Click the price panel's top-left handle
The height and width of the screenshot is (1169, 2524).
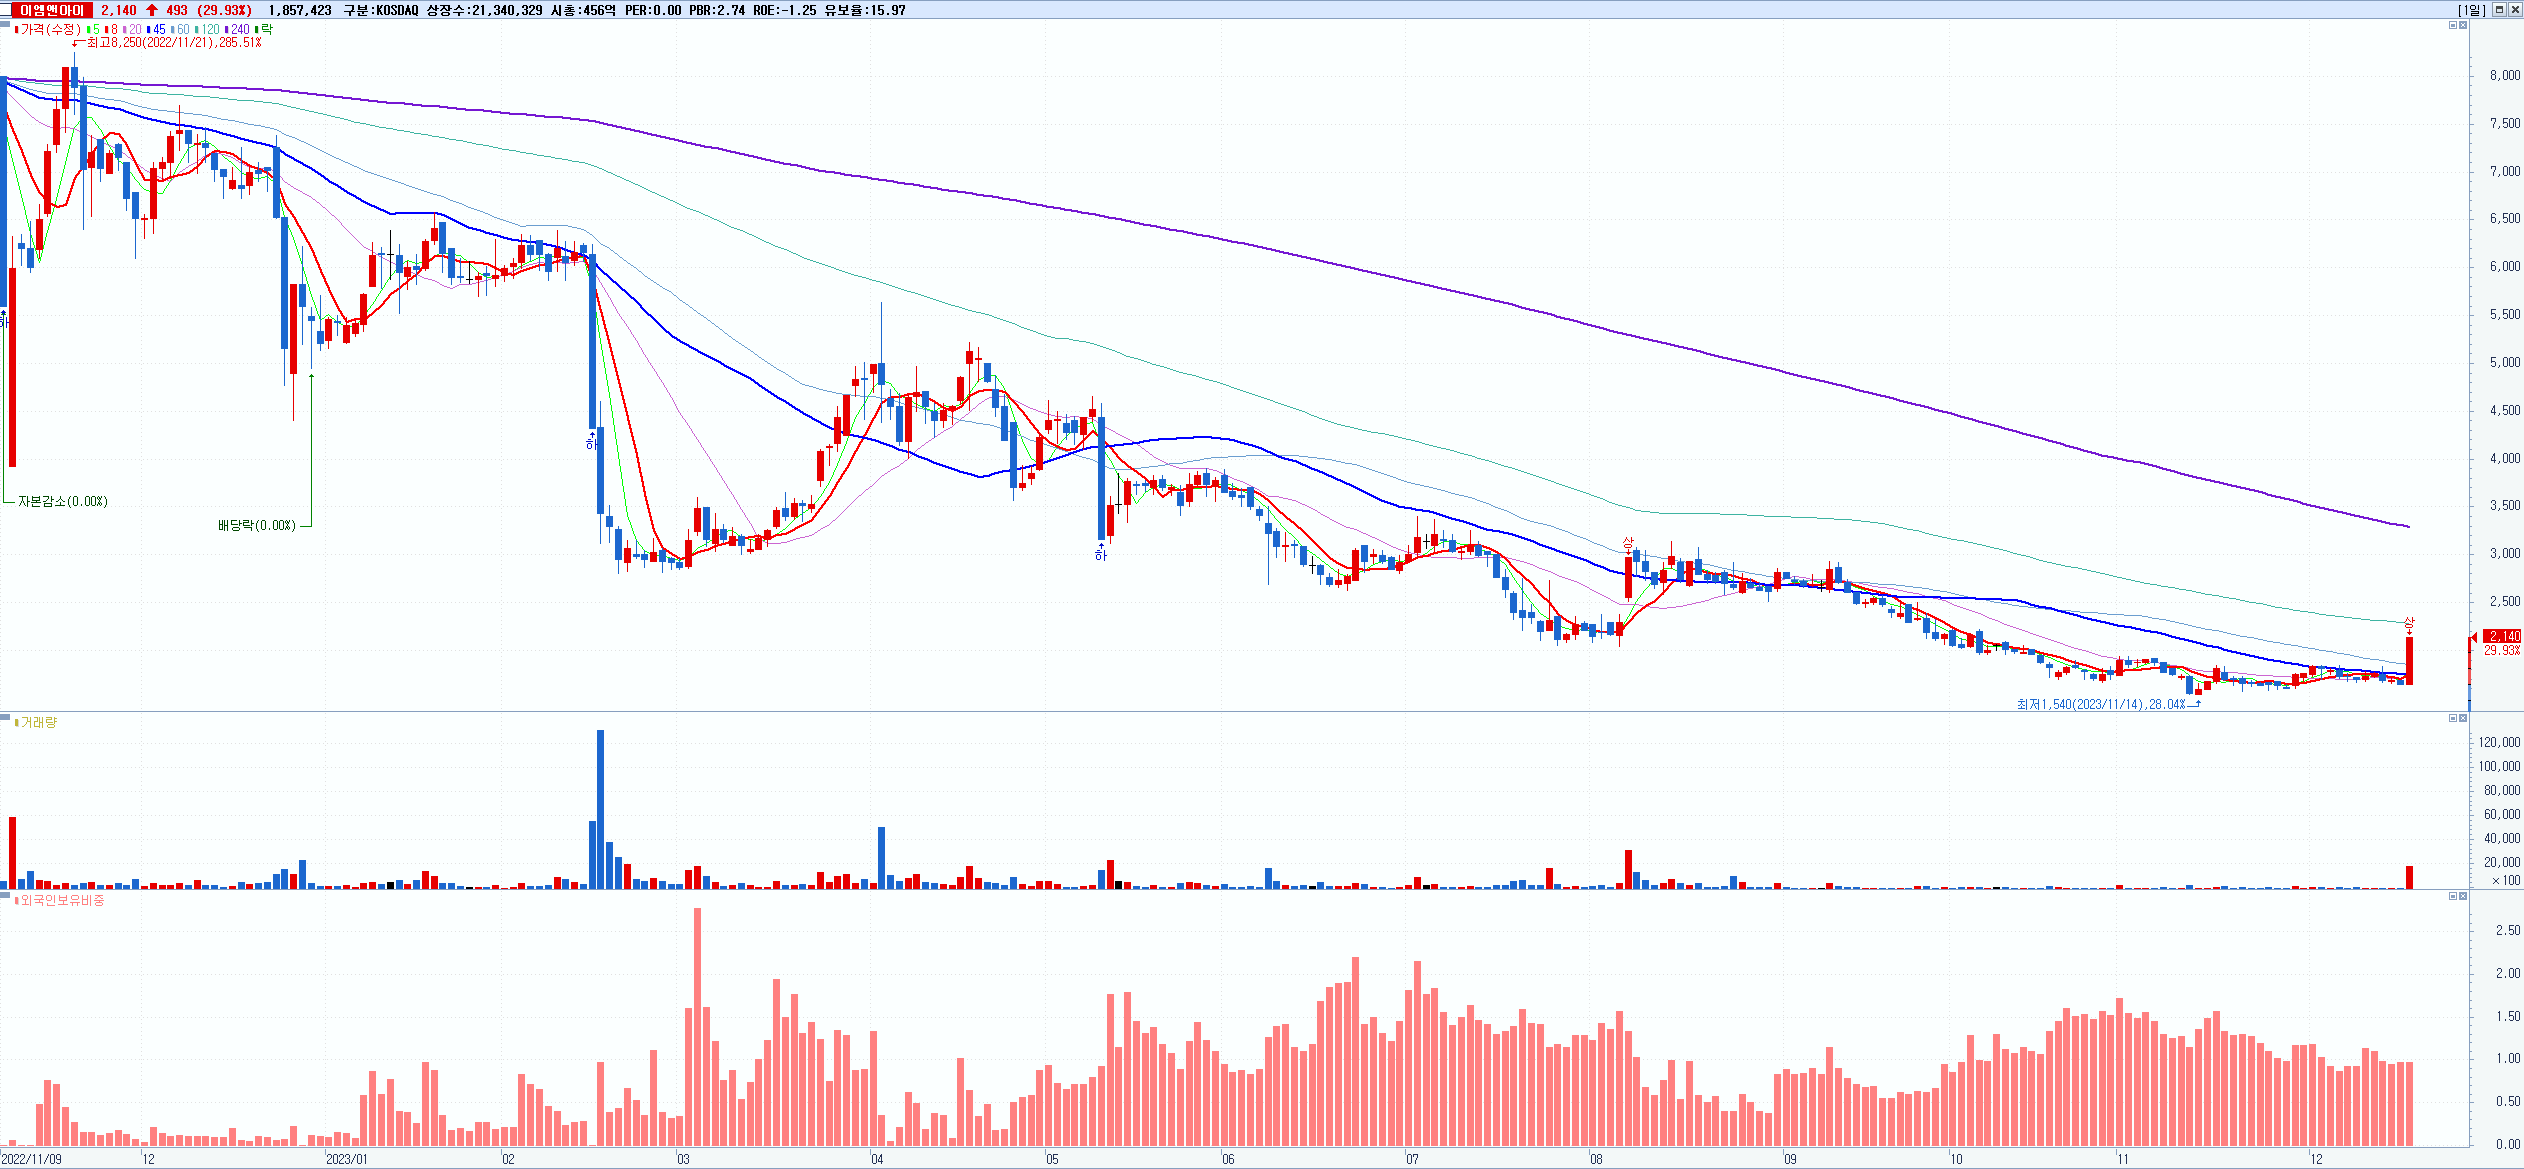(x=5, y=24)
